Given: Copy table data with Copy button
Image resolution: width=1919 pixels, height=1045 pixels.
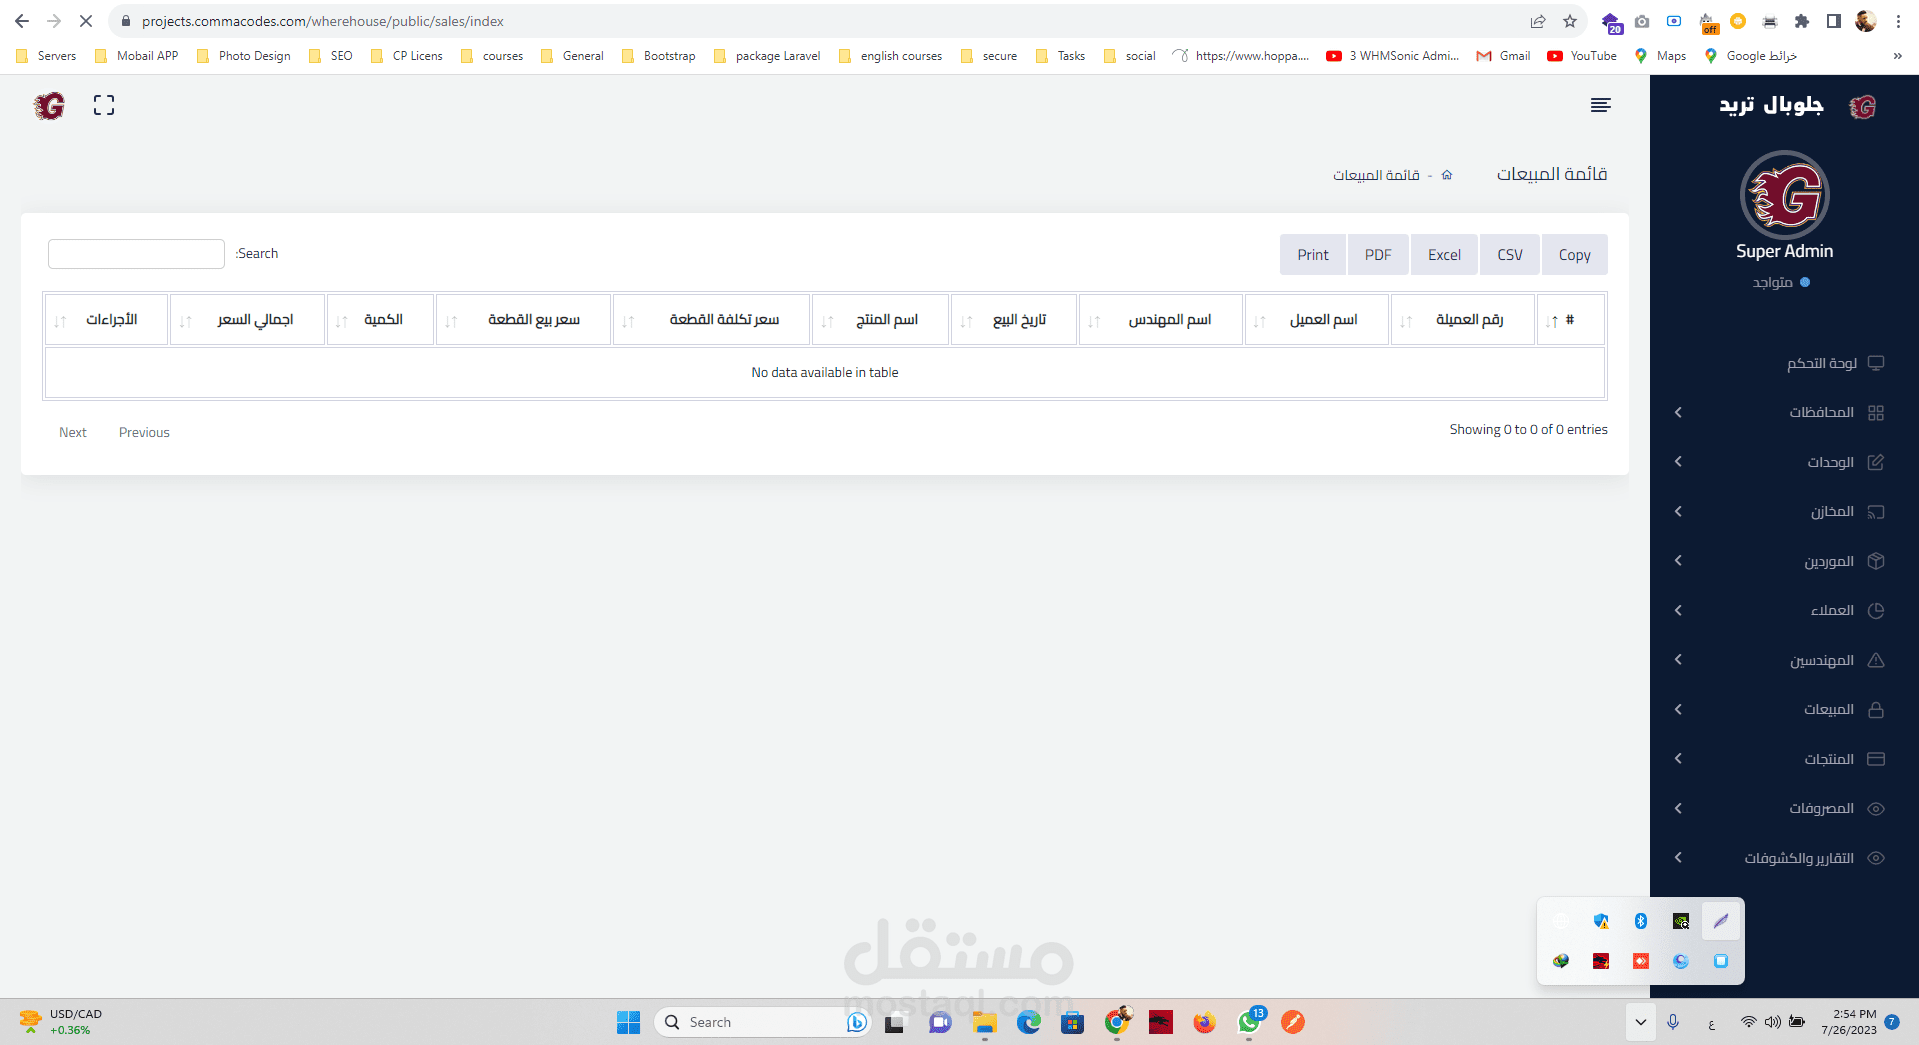Looking at the screenshot, I should pos(1574,255).
